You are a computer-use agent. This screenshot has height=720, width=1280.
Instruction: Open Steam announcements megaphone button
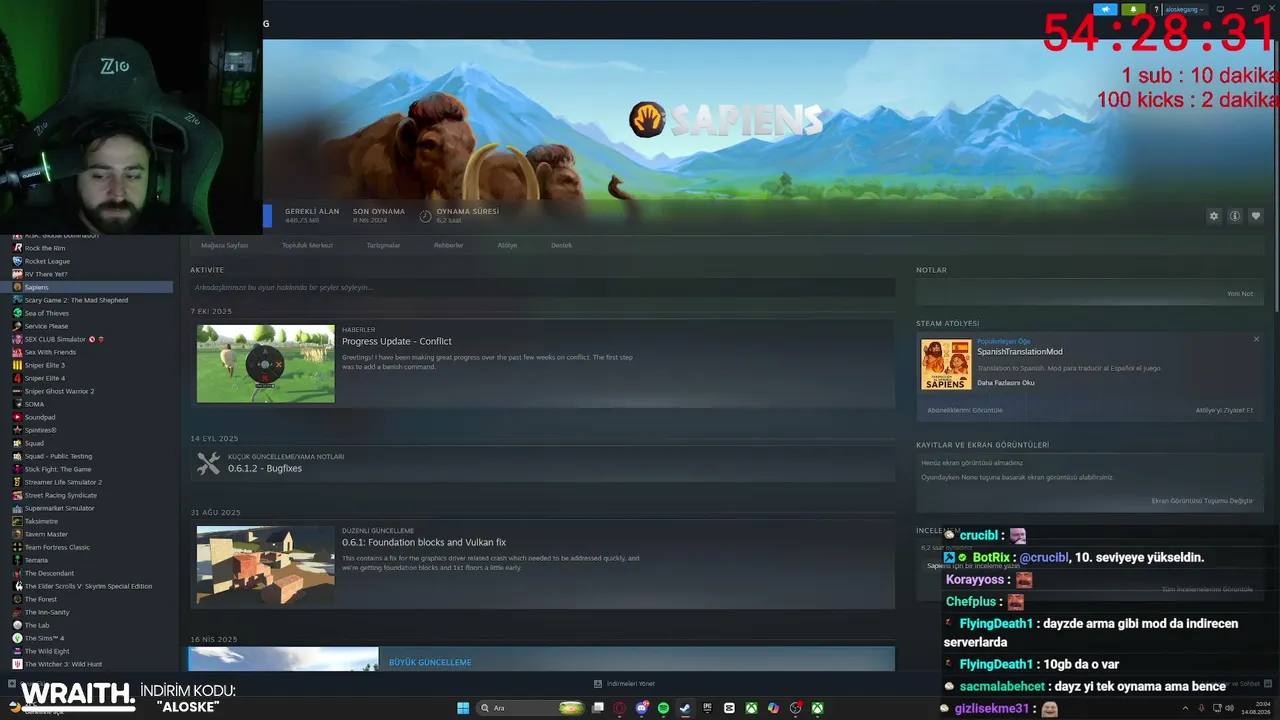[1105, 9]
